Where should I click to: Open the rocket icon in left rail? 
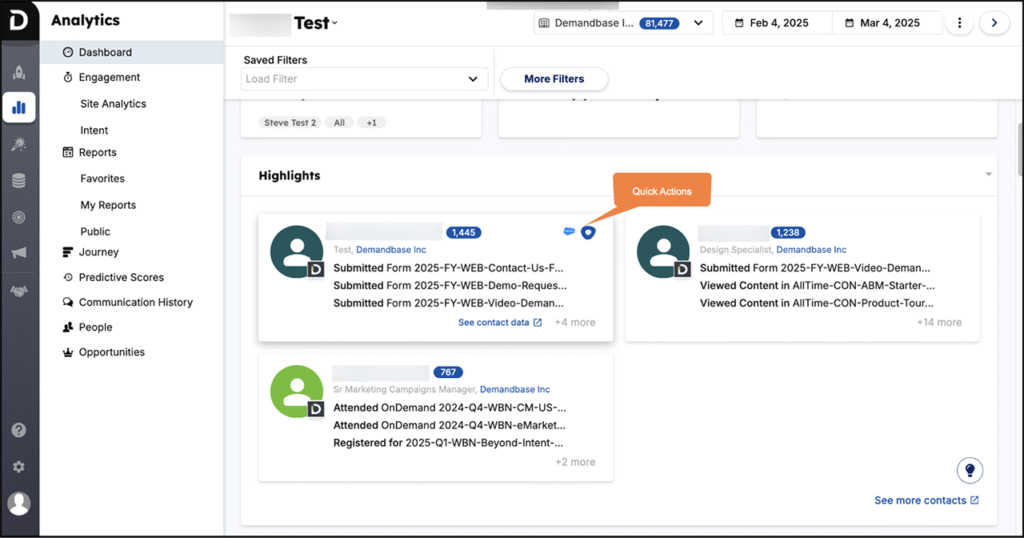[19, 72]
